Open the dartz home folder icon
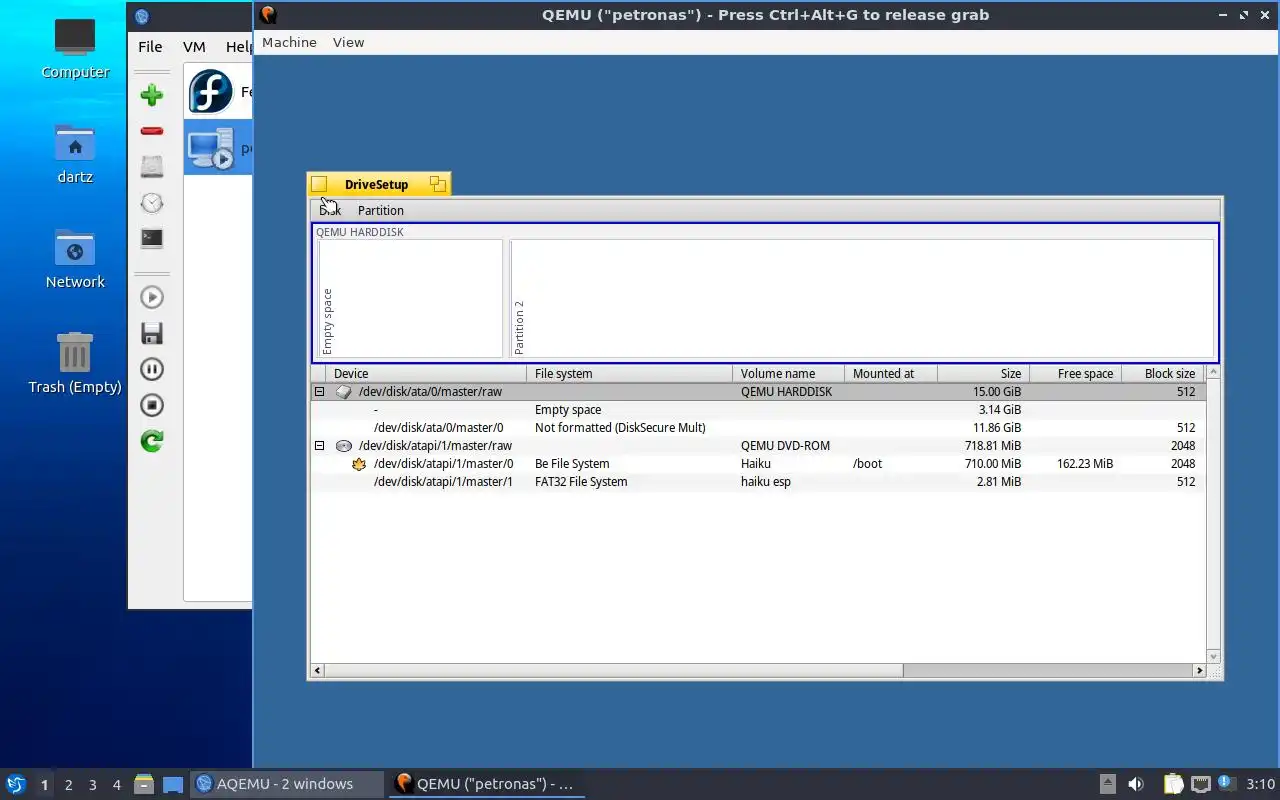The image size is (1280, 800). (x=75, y=143)
